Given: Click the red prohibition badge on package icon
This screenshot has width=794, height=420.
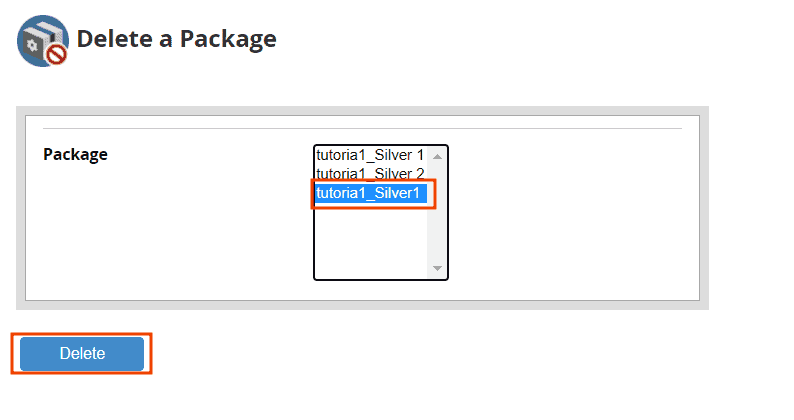Looking at the screenshot, I should pyautogui.click(x=57, y=54).
